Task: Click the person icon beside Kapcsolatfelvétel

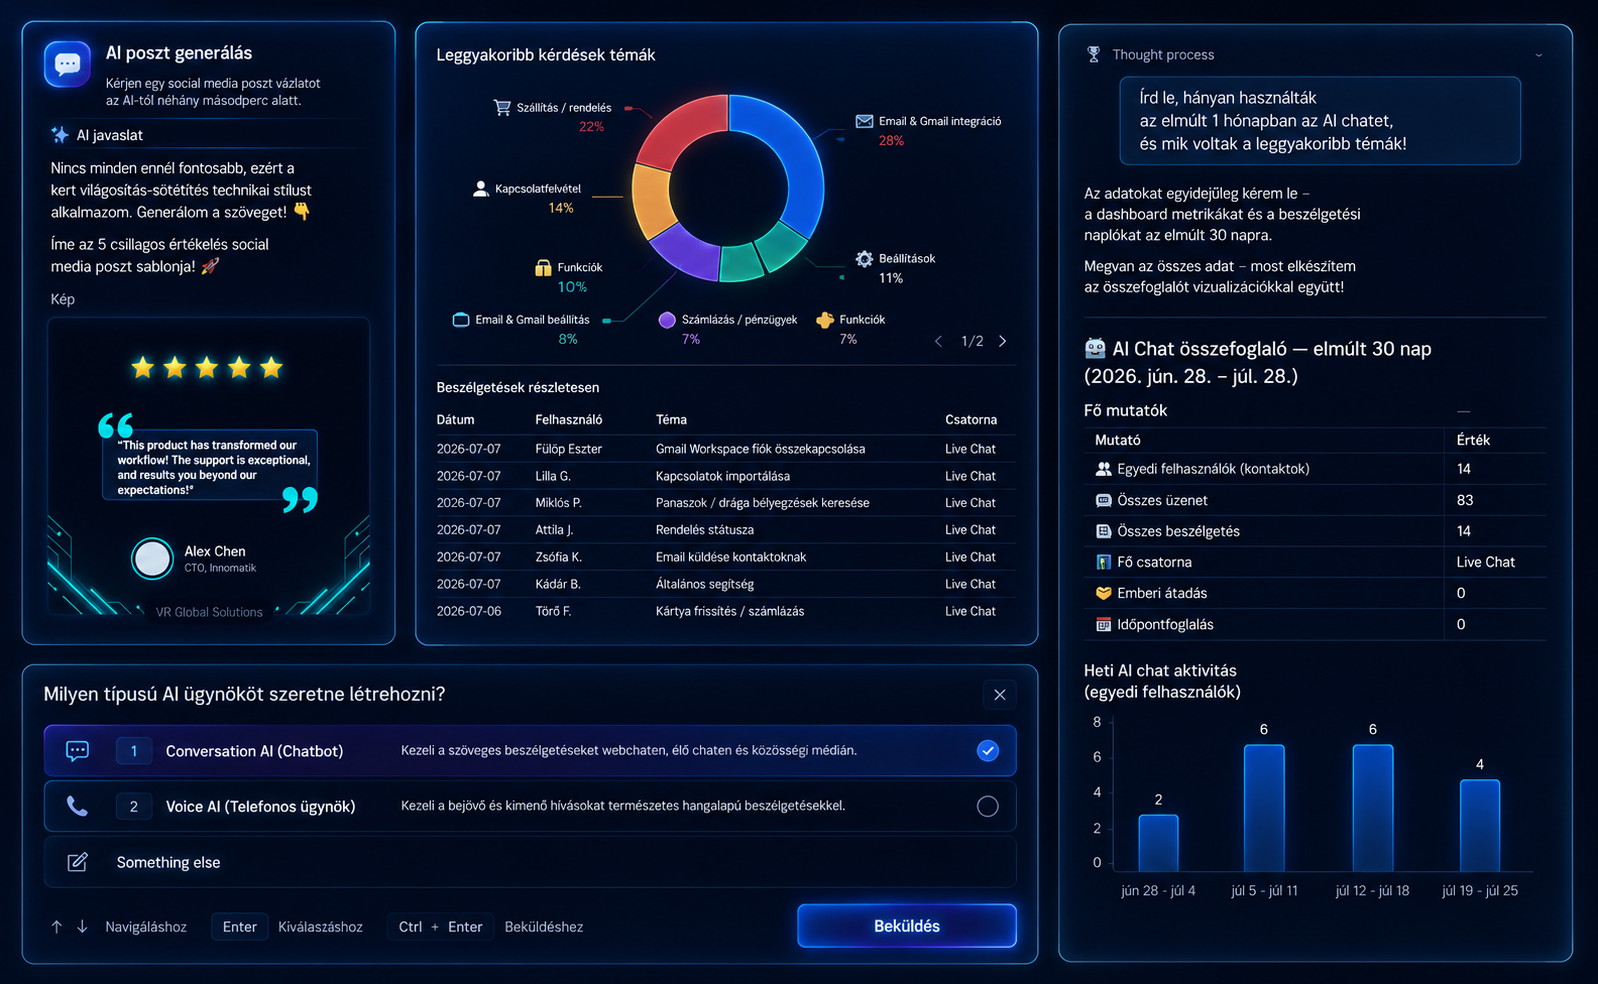Action: click(480, 188)
